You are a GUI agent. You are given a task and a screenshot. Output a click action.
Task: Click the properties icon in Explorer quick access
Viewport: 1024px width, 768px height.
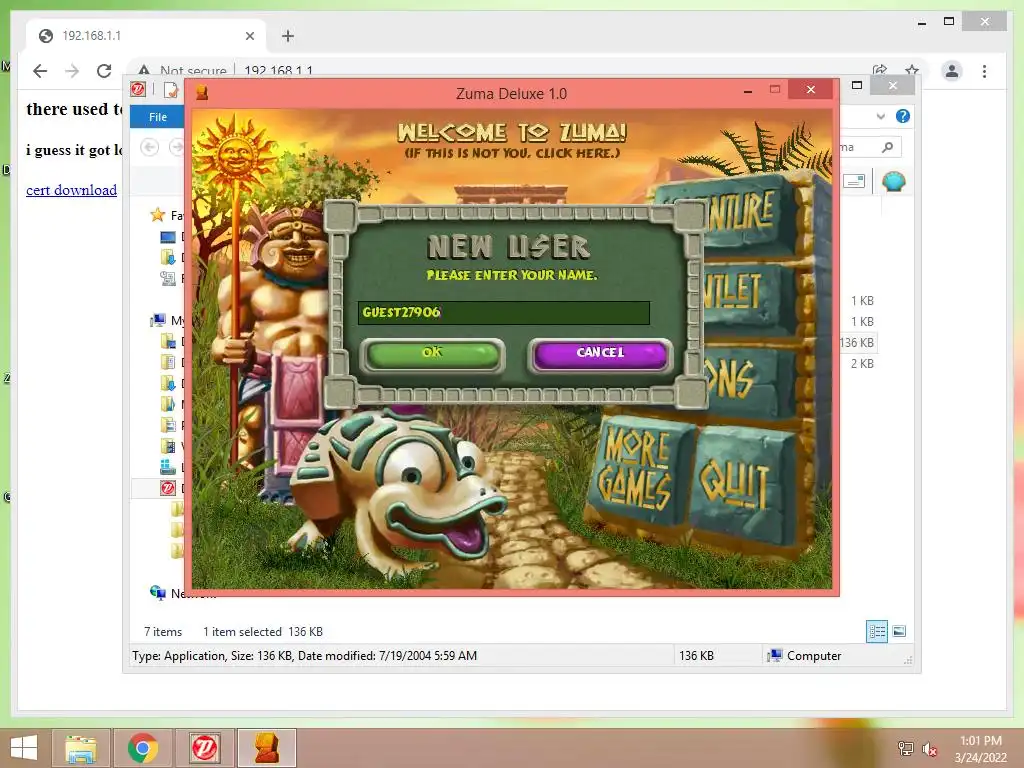point(170,90)
